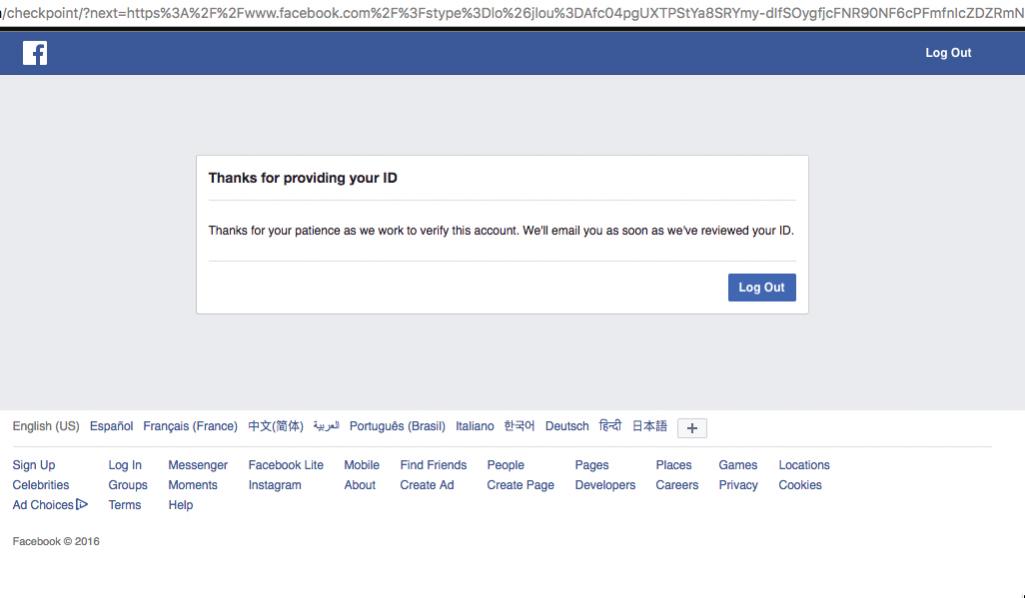Open the About footer link

(x=360, y=485)
